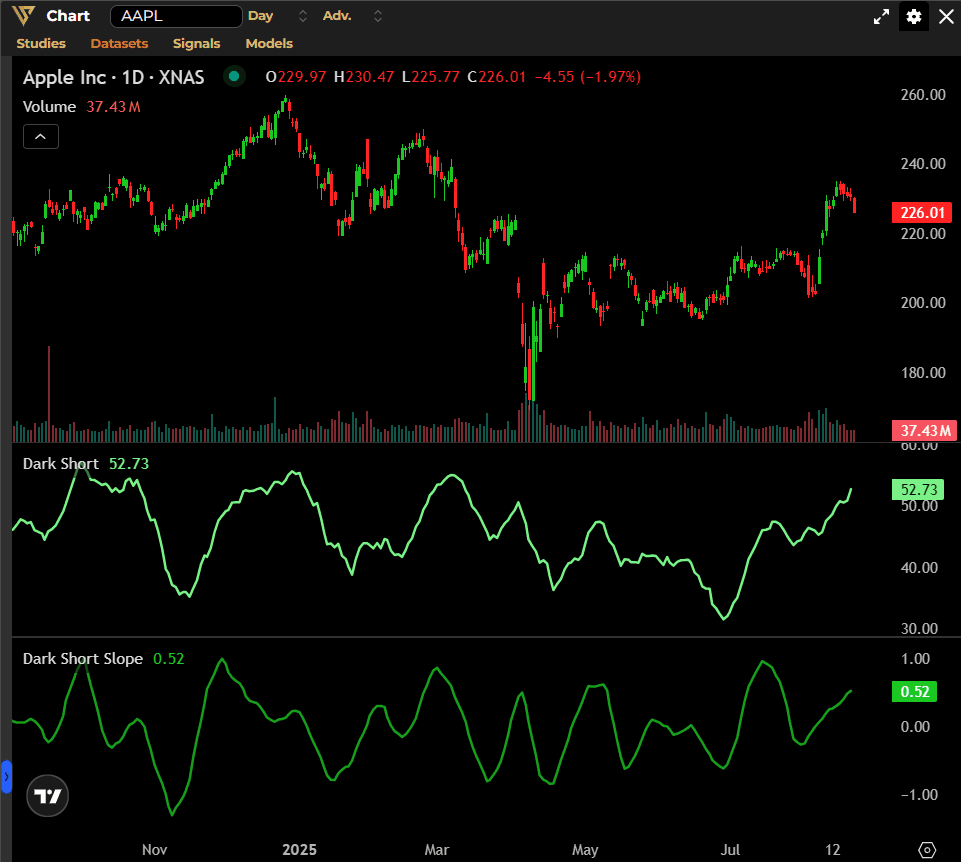Expand chart to fullscreen with arrows icon
Viewport: 961px width, 862px height.
click(x=881, y=17)
